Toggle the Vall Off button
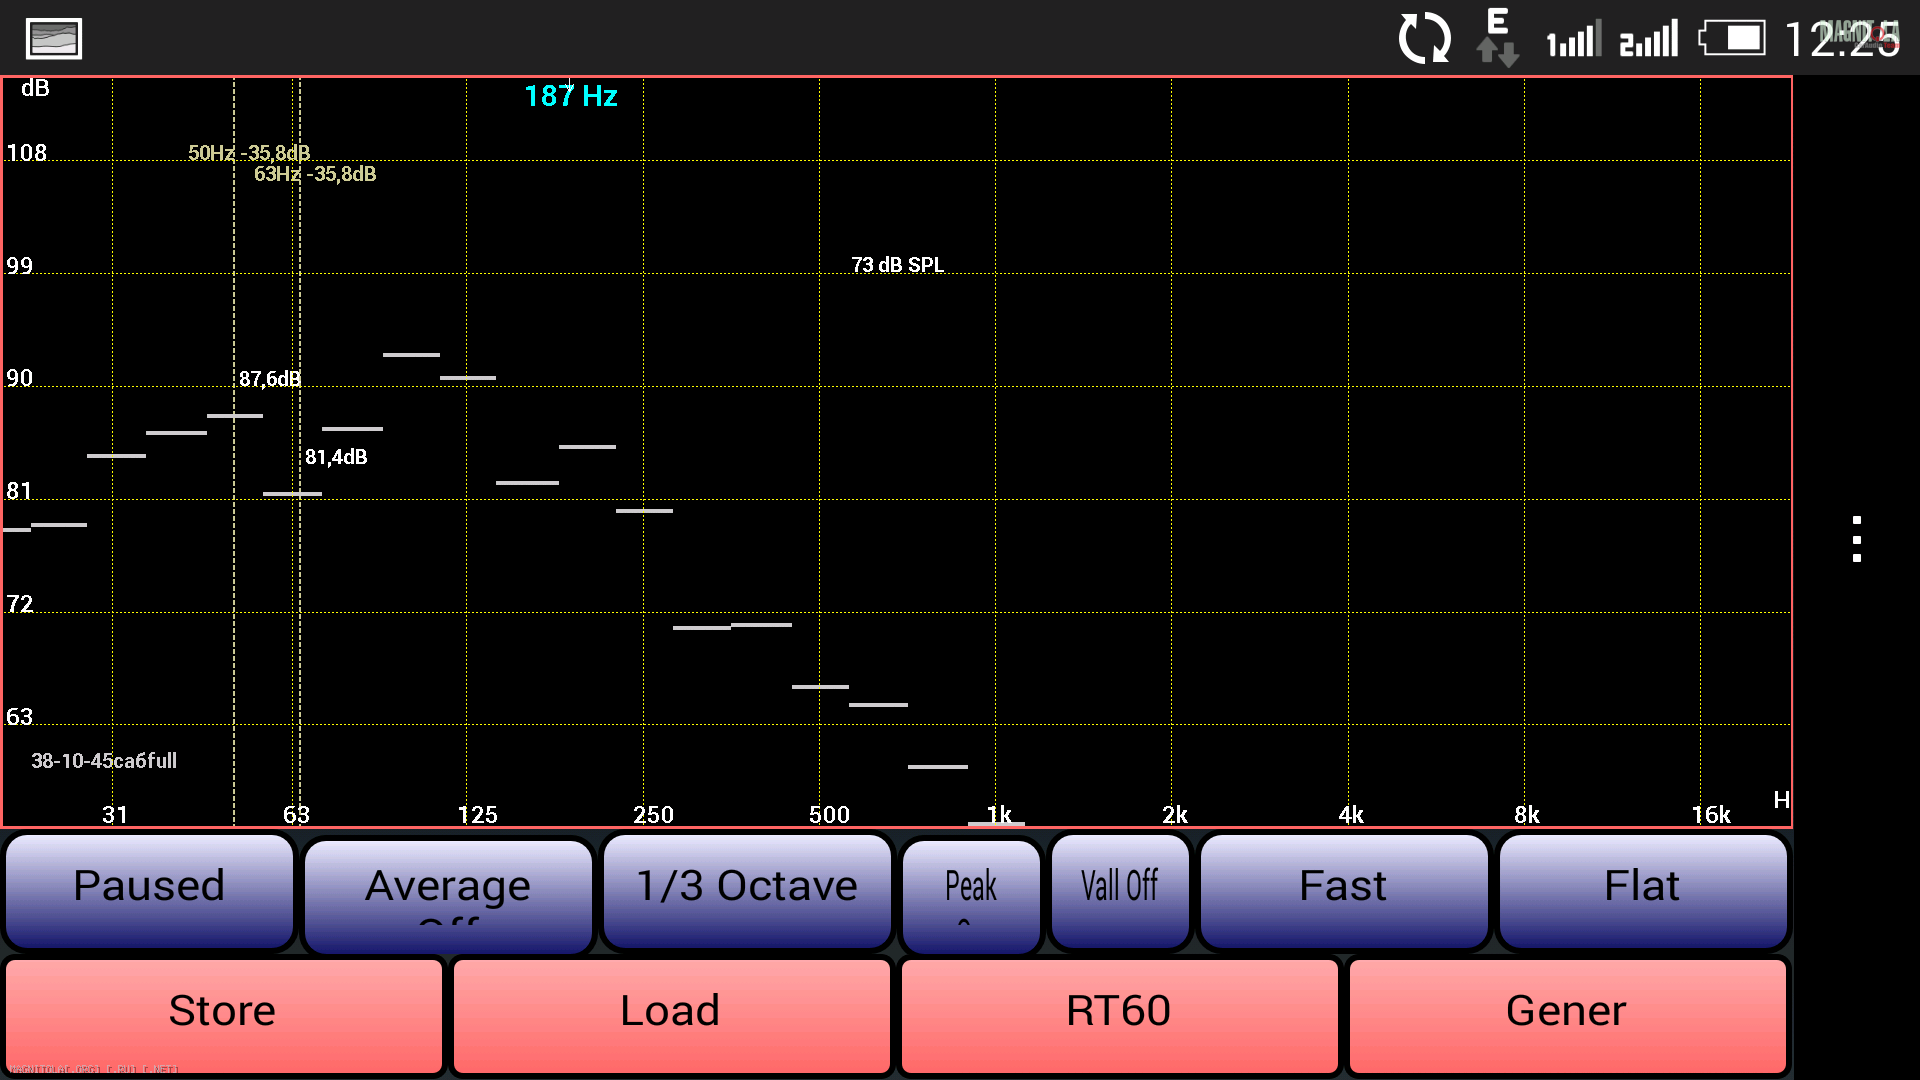 (x=1120, y=891)
